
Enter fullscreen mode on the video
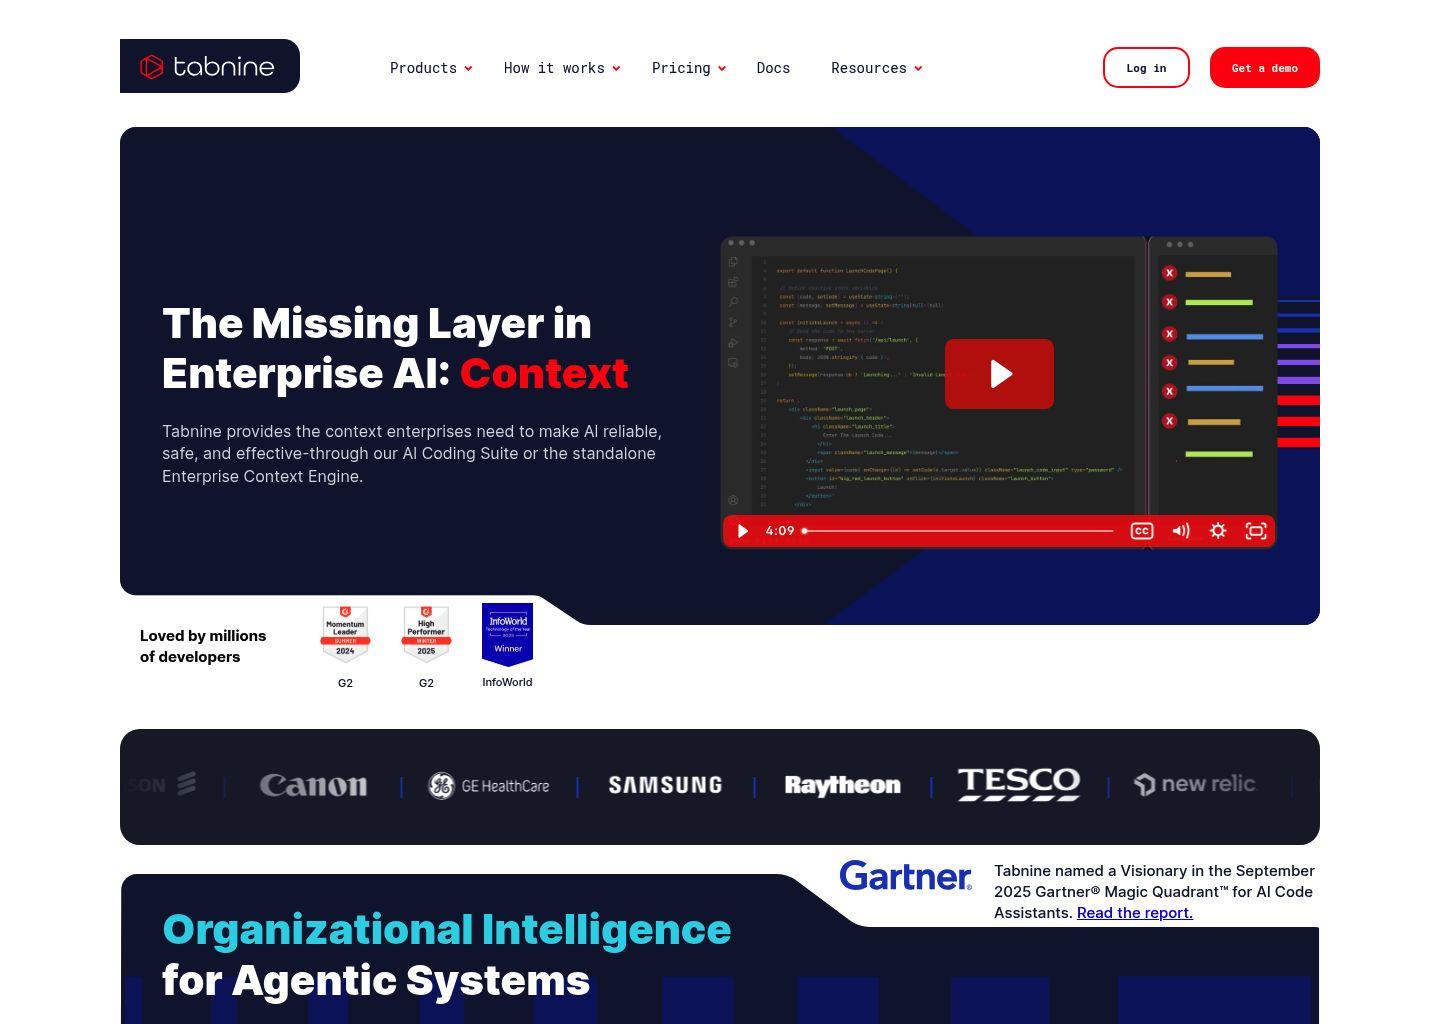[x=1256, y=531]
